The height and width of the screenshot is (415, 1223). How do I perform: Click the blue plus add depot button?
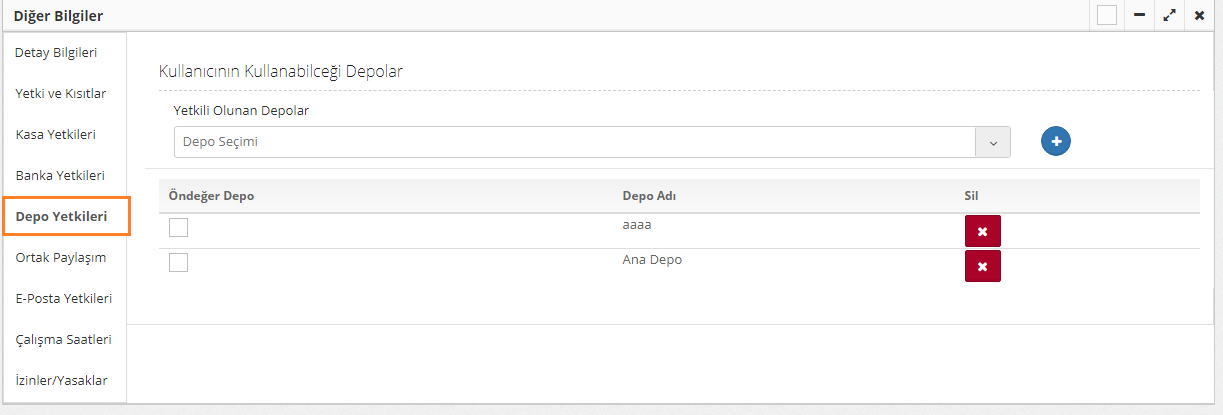click(1055, 142)
